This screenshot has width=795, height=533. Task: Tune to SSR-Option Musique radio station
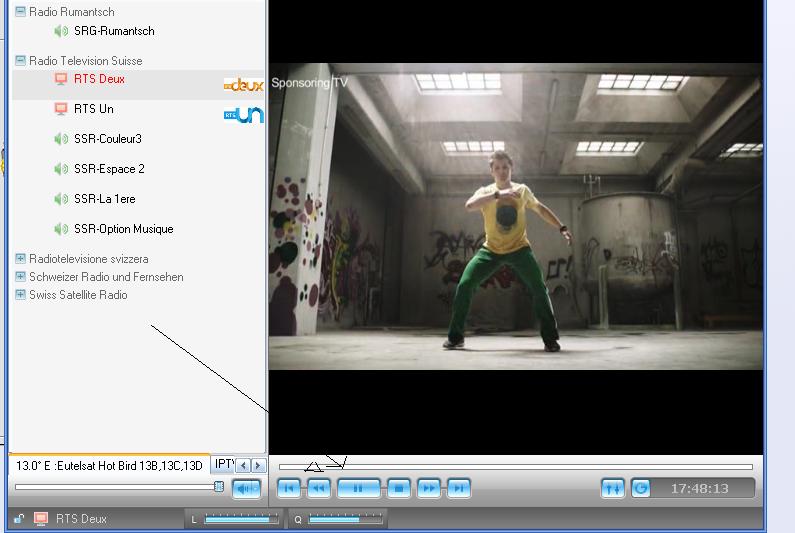(x=124, y=229)
